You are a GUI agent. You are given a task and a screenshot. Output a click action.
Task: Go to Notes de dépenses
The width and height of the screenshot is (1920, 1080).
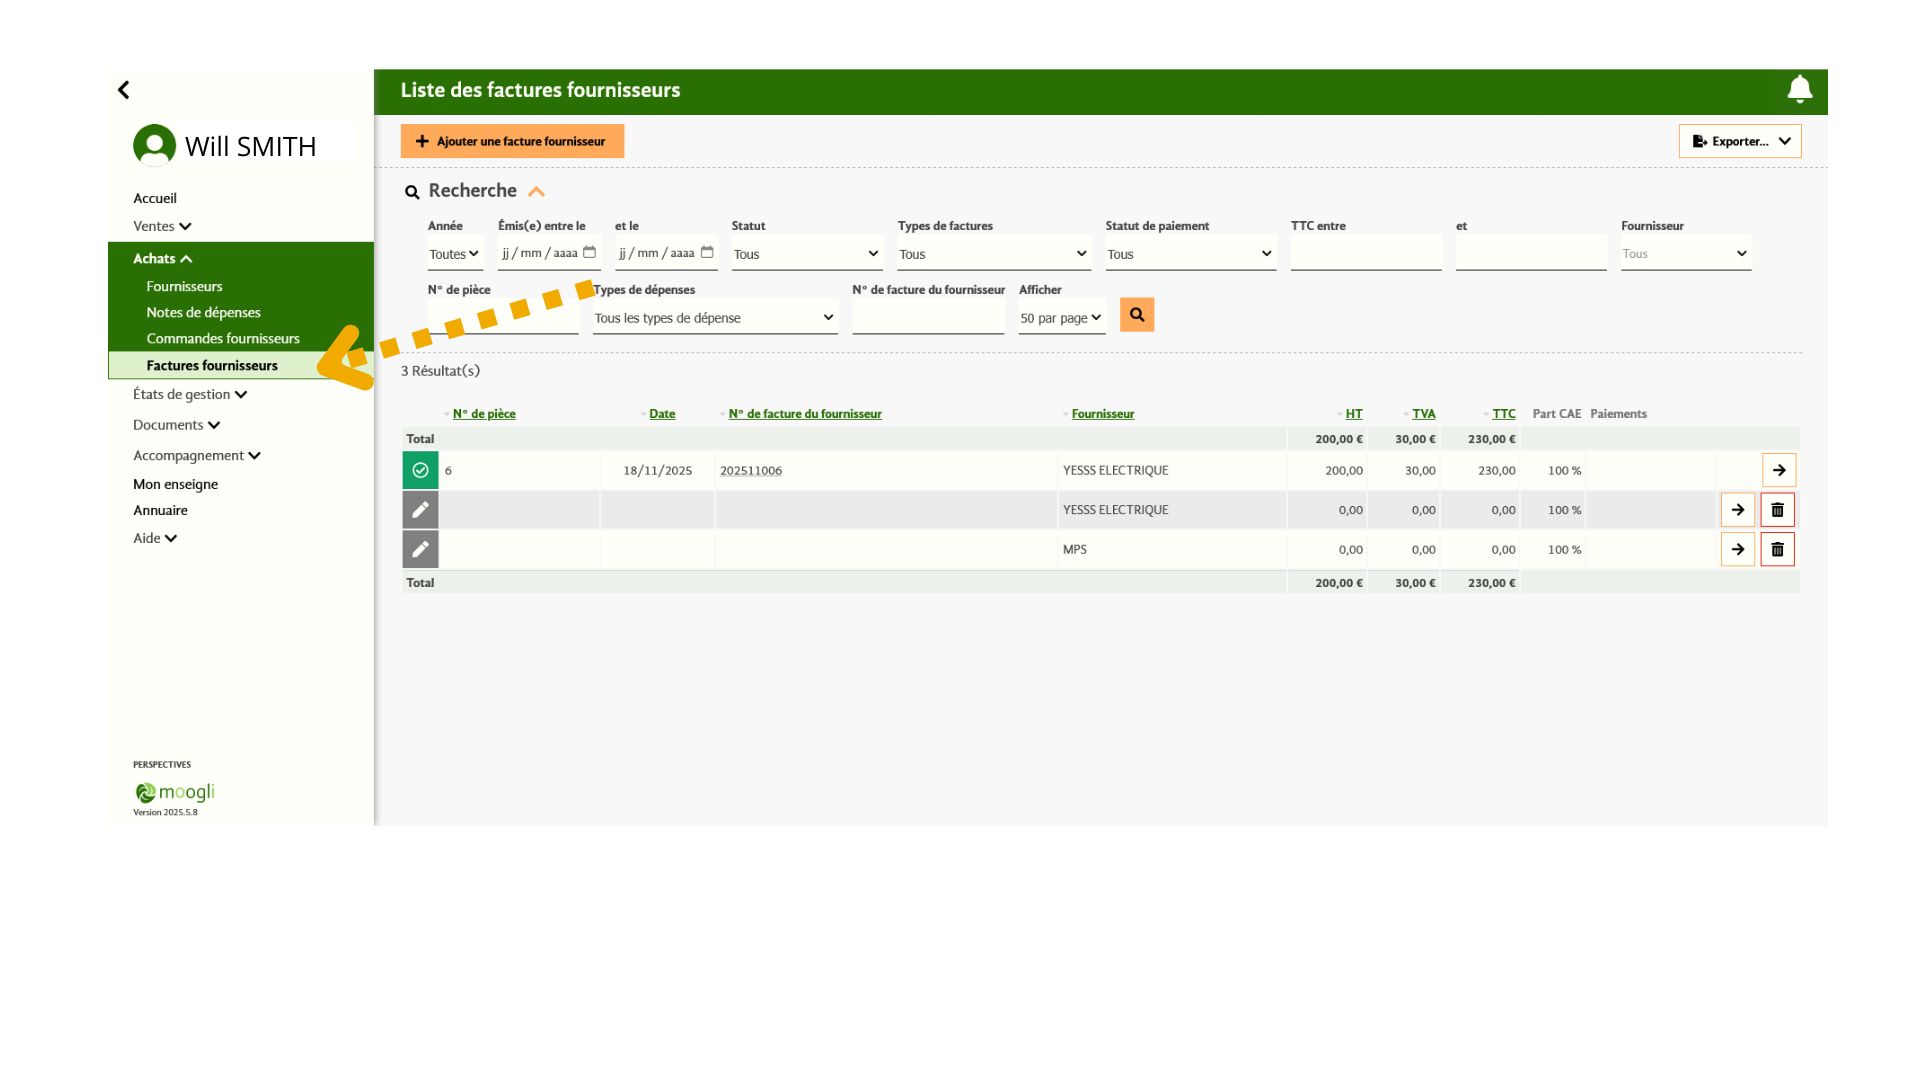point(203,312)
